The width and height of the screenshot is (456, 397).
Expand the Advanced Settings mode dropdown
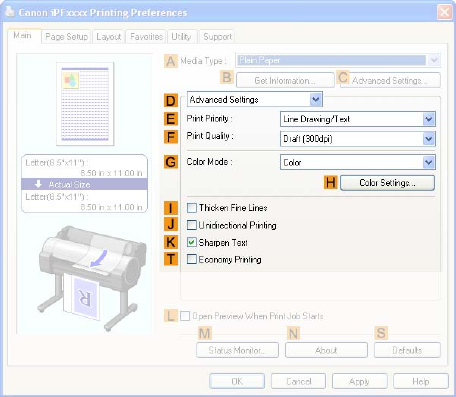(255, 100)
